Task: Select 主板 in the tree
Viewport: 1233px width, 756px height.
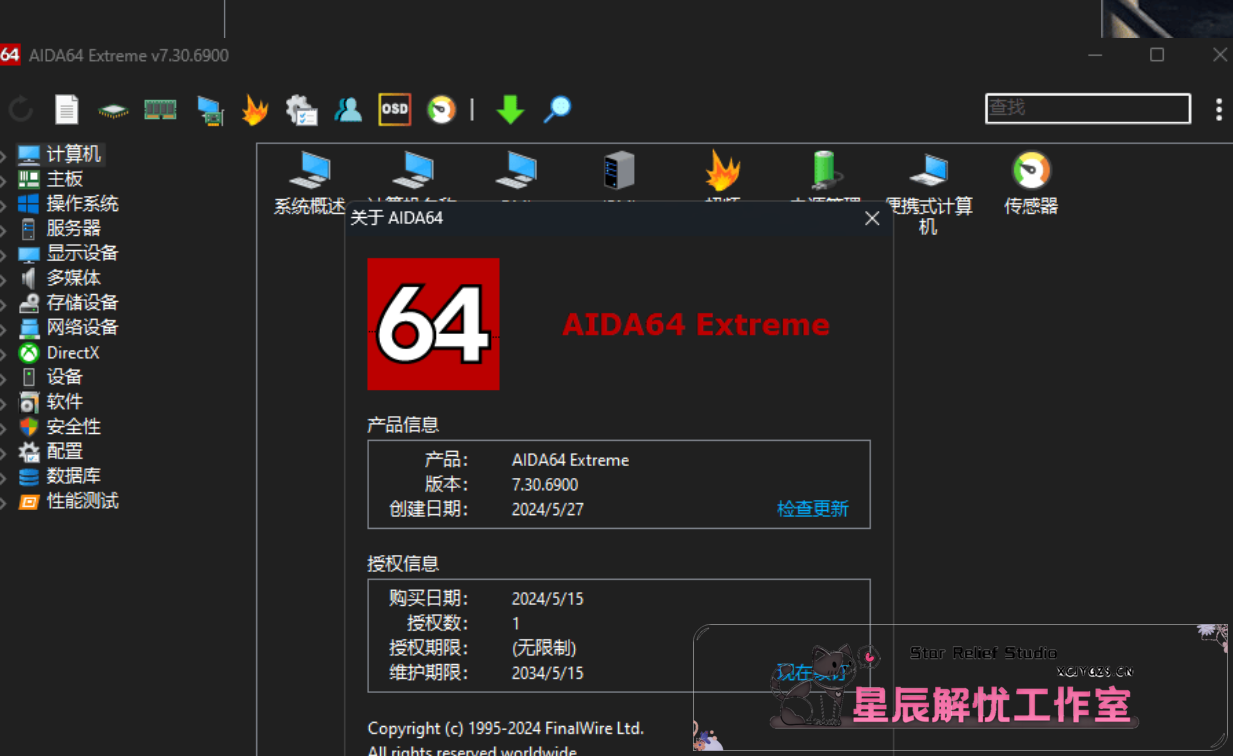Action: coord(64,179)
